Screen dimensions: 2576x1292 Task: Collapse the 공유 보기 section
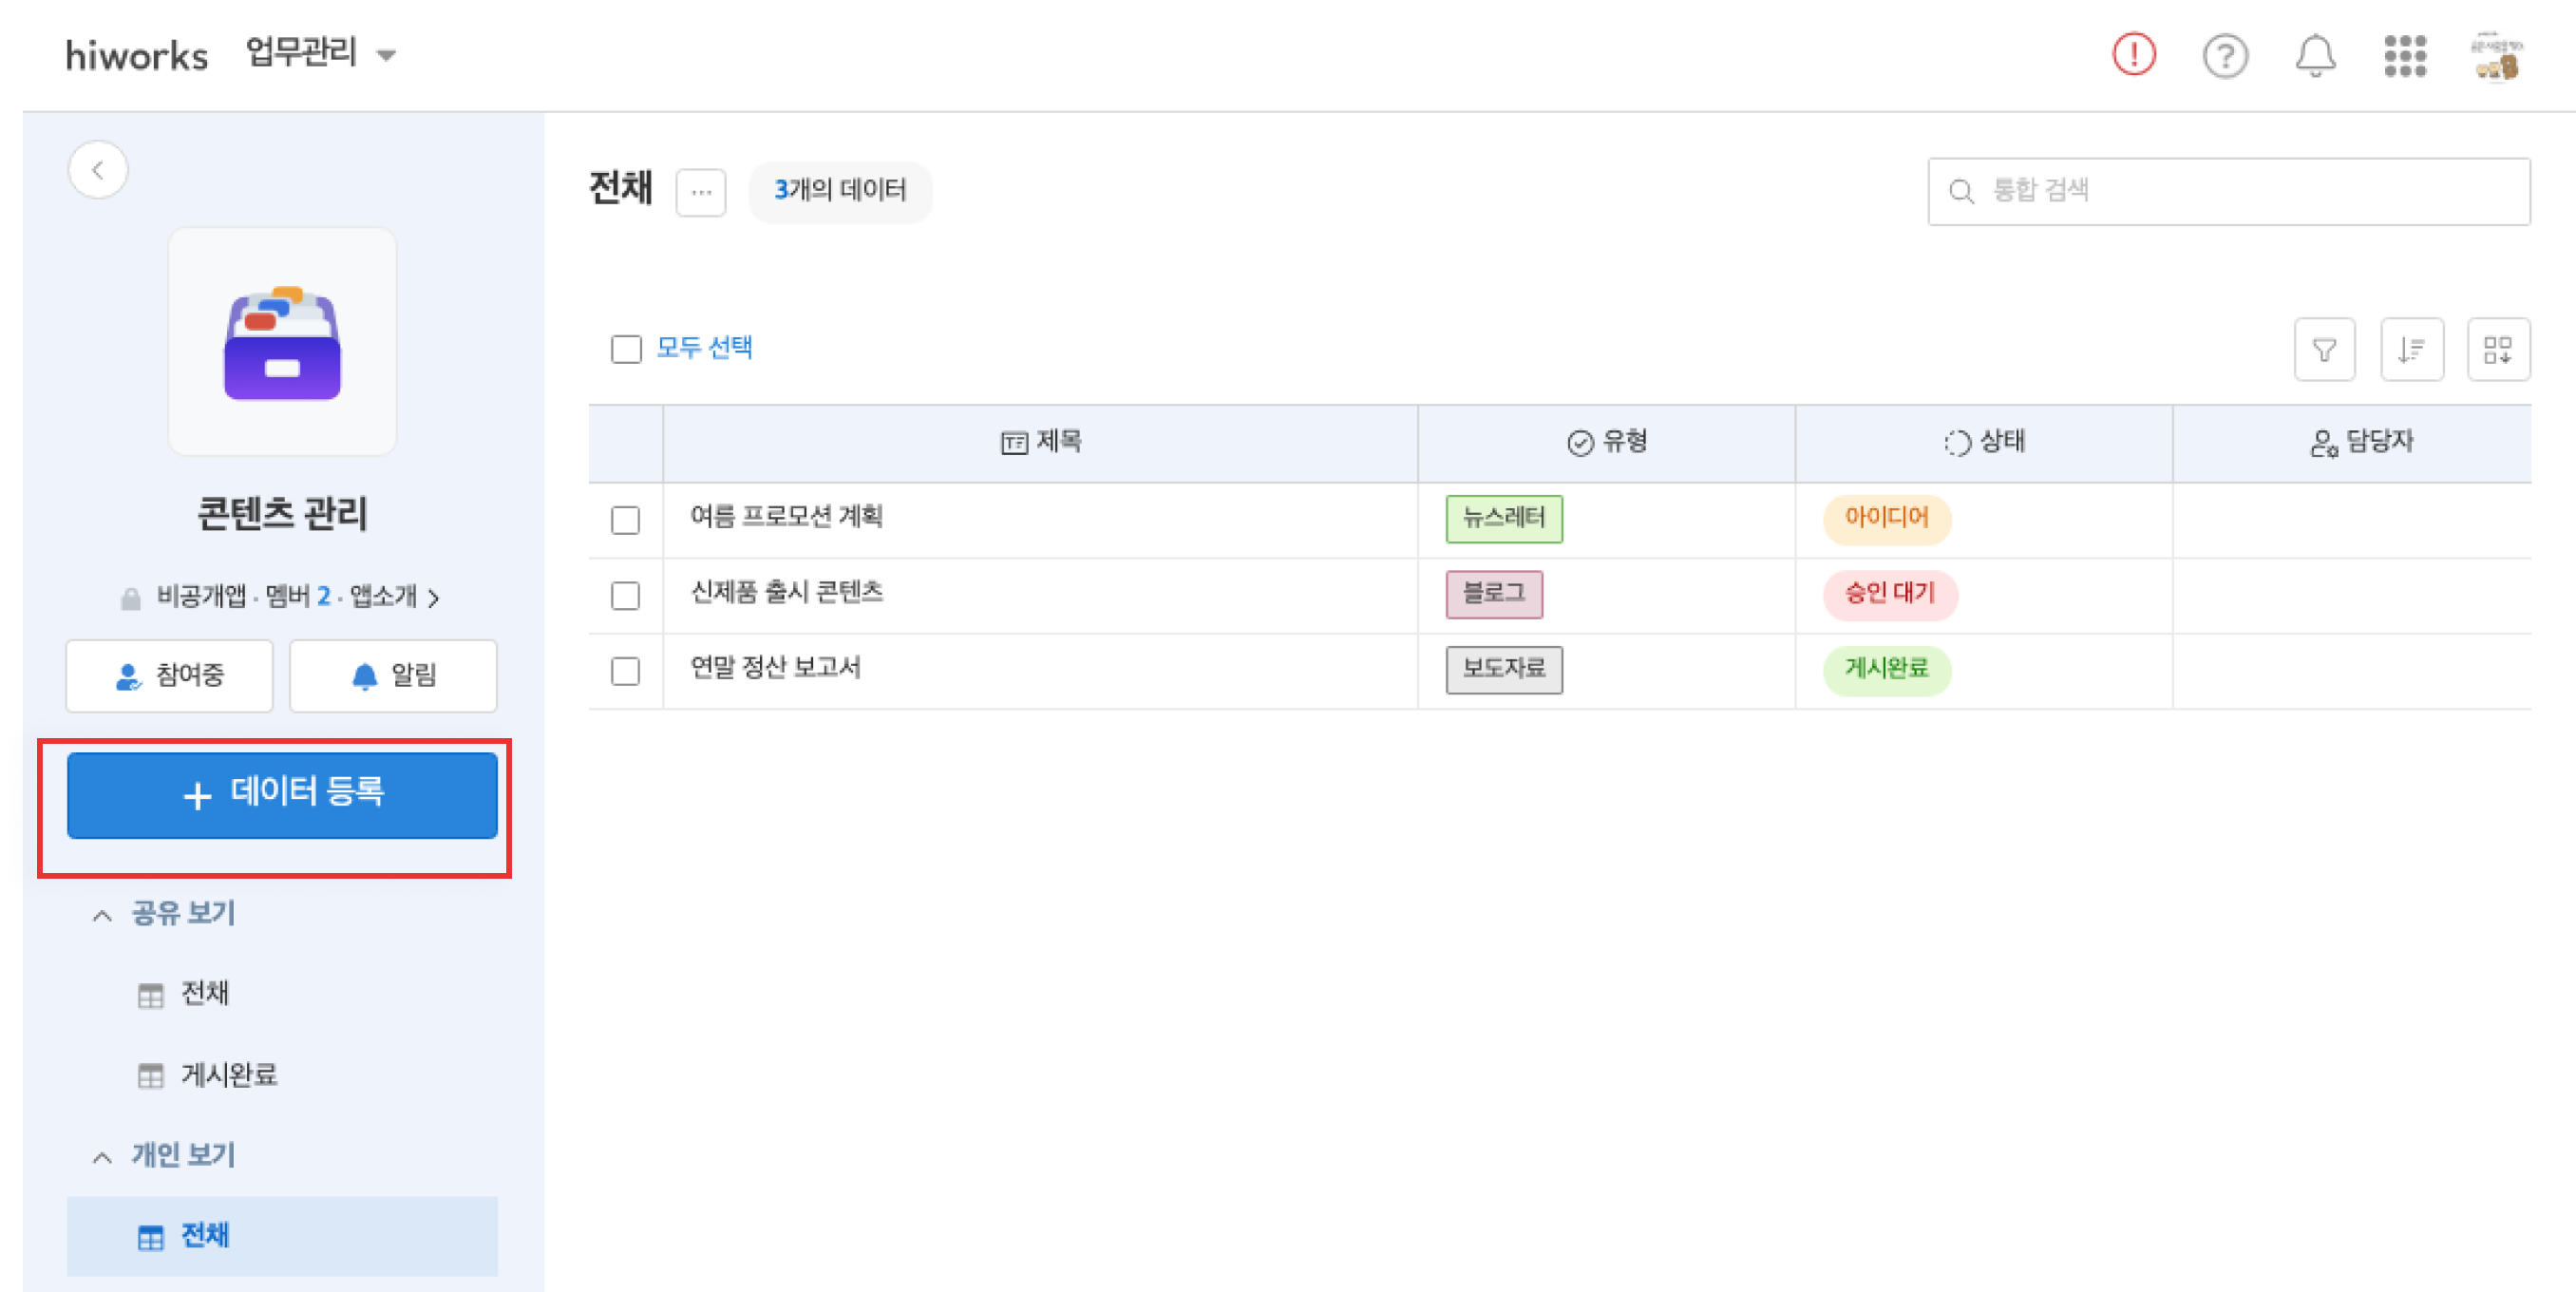click(102, 914)
